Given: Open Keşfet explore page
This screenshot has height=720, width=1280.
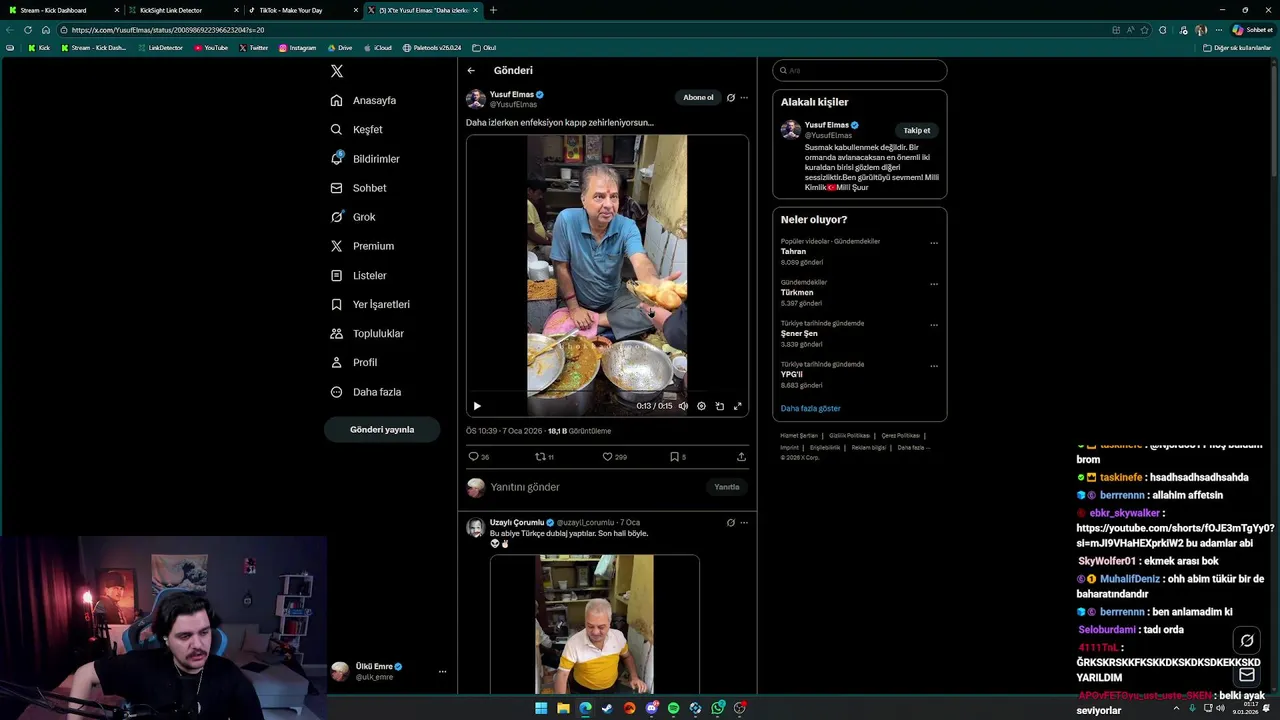Looking at the screenshot, I should click(x=357, y=129).
